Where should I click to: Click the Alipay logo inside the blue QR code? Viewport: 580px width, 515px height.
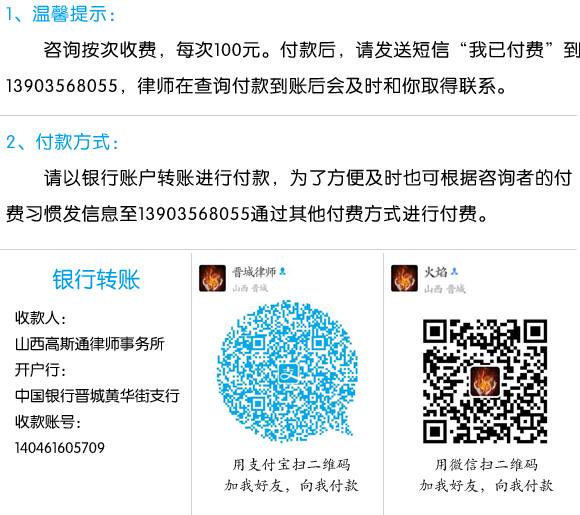coord(290,373)
